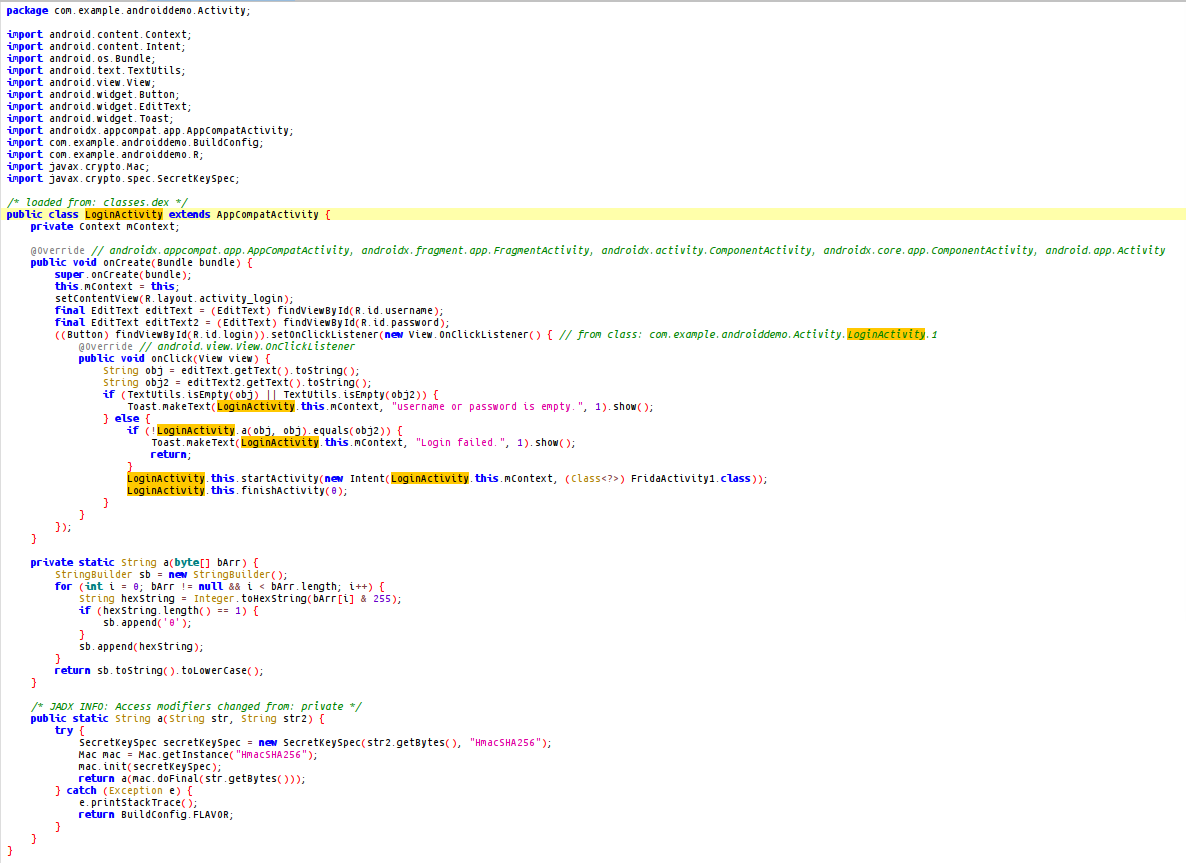Click the onCreate method name in its declaration
This screenshot has width=1186, height=863.
127,262
